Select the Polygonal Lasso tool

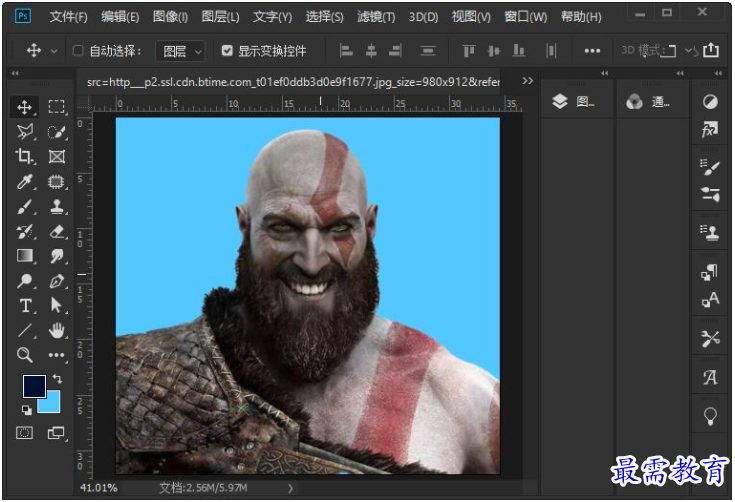pos(24,132)
